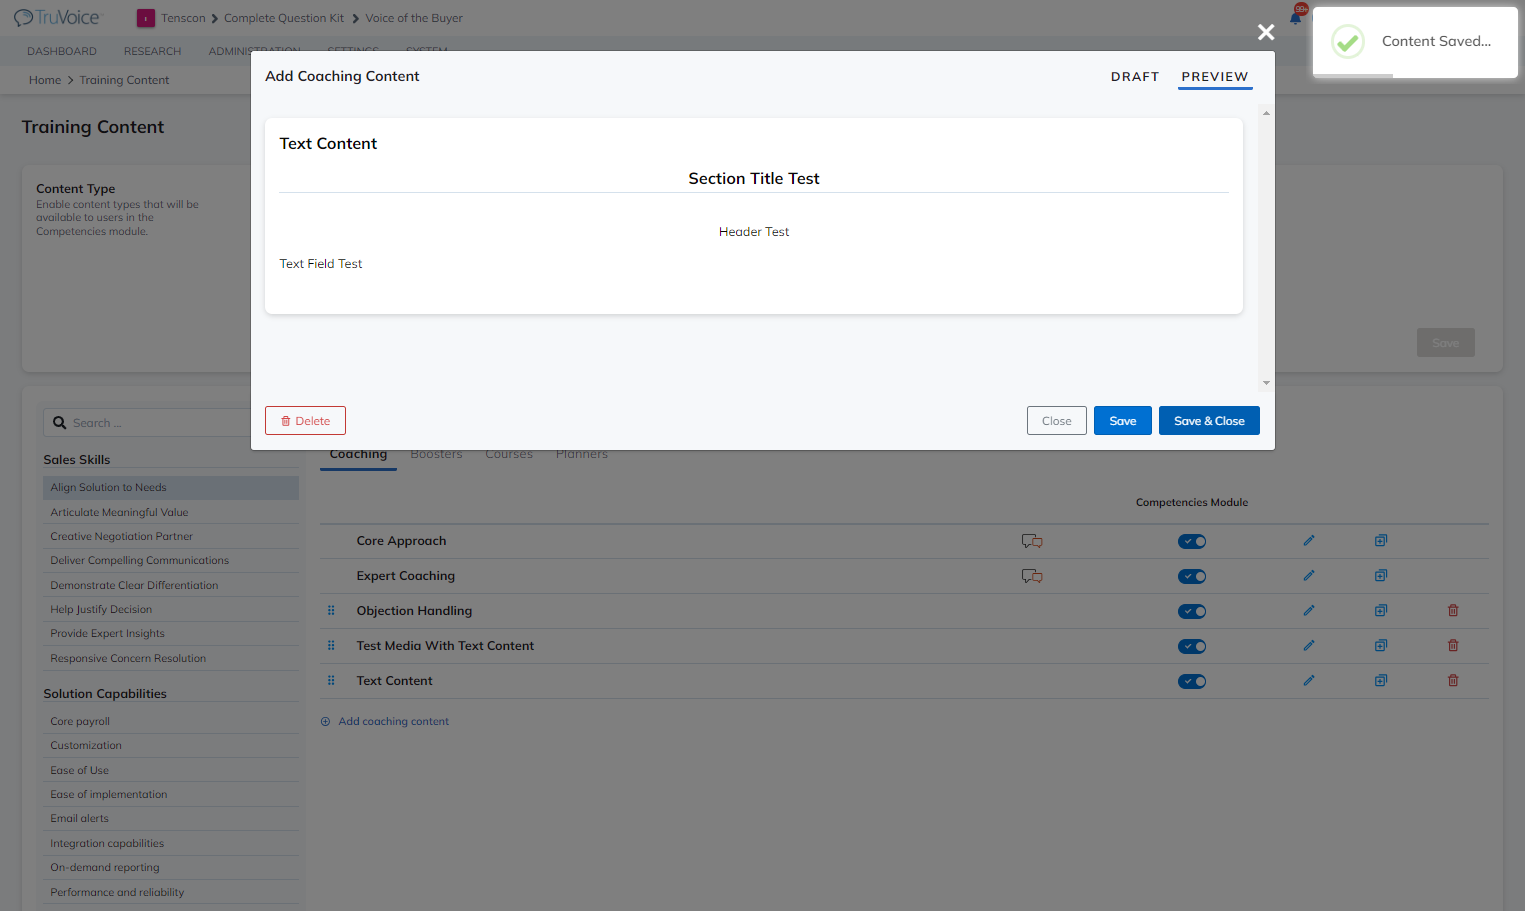
Task: Edit the Test Media With Text Content row
Action: tap(1308, 646)
